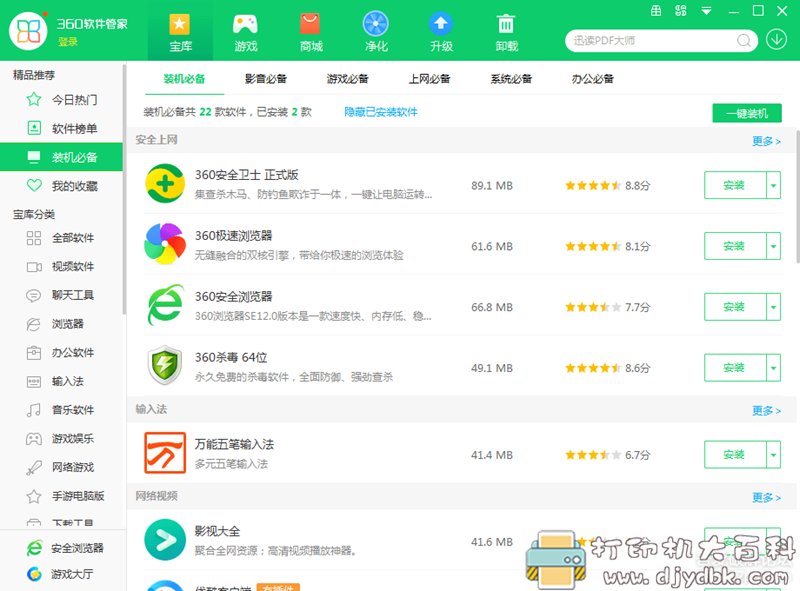Viewport: 800px width, 591px height.
Task: Expand install options for 360极速浏览器
Action: point(773,246)
